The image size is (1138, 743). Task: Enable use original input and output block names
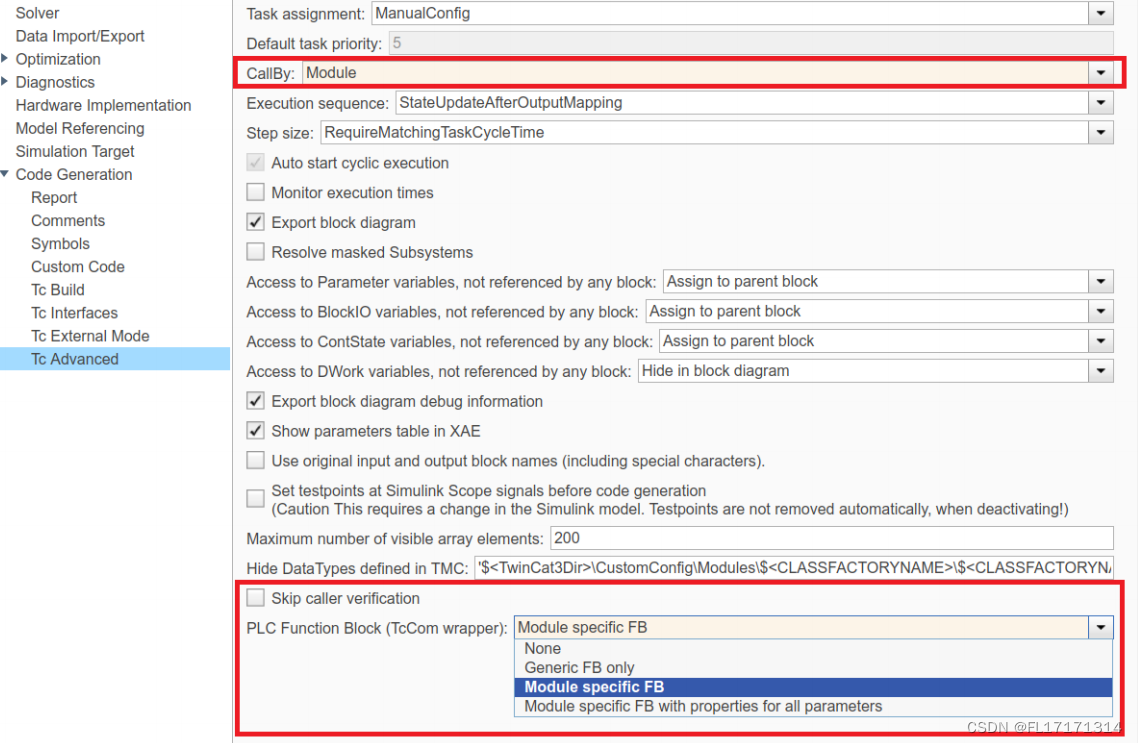pos(255,461)
